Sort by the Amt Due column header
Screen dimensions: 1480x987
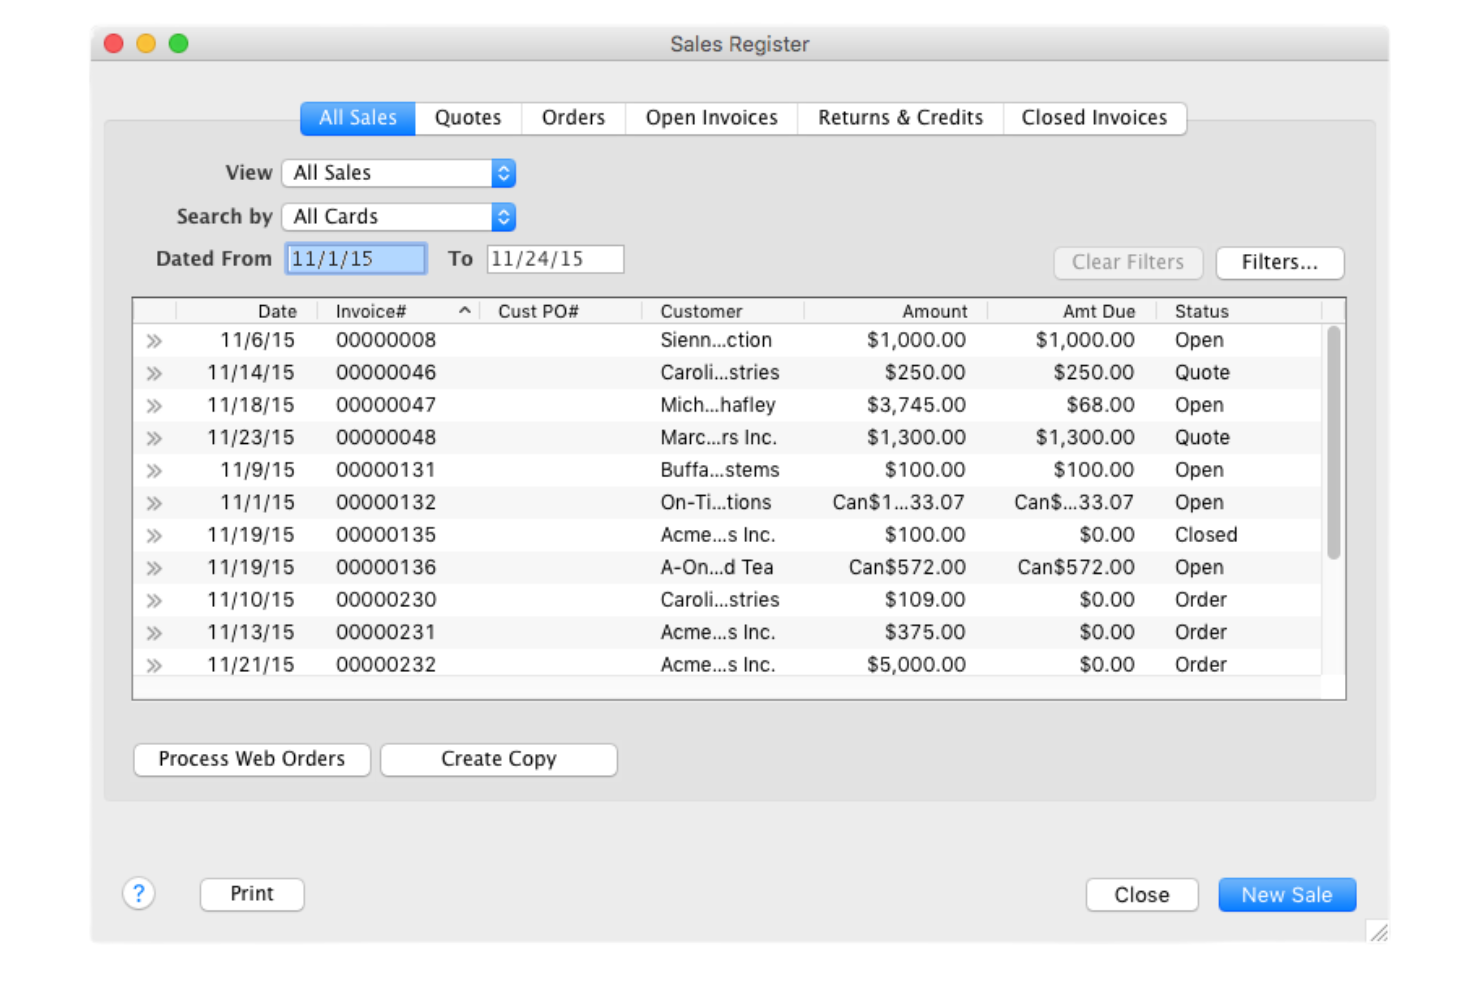pyautogui.click(x=1099, y=311)
